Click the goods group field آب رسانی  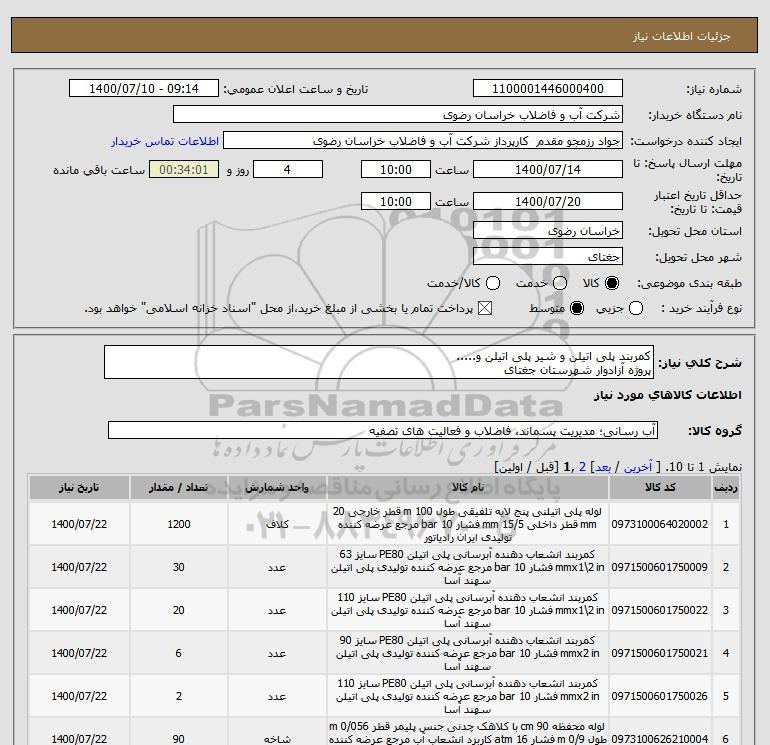pos(383,431)
